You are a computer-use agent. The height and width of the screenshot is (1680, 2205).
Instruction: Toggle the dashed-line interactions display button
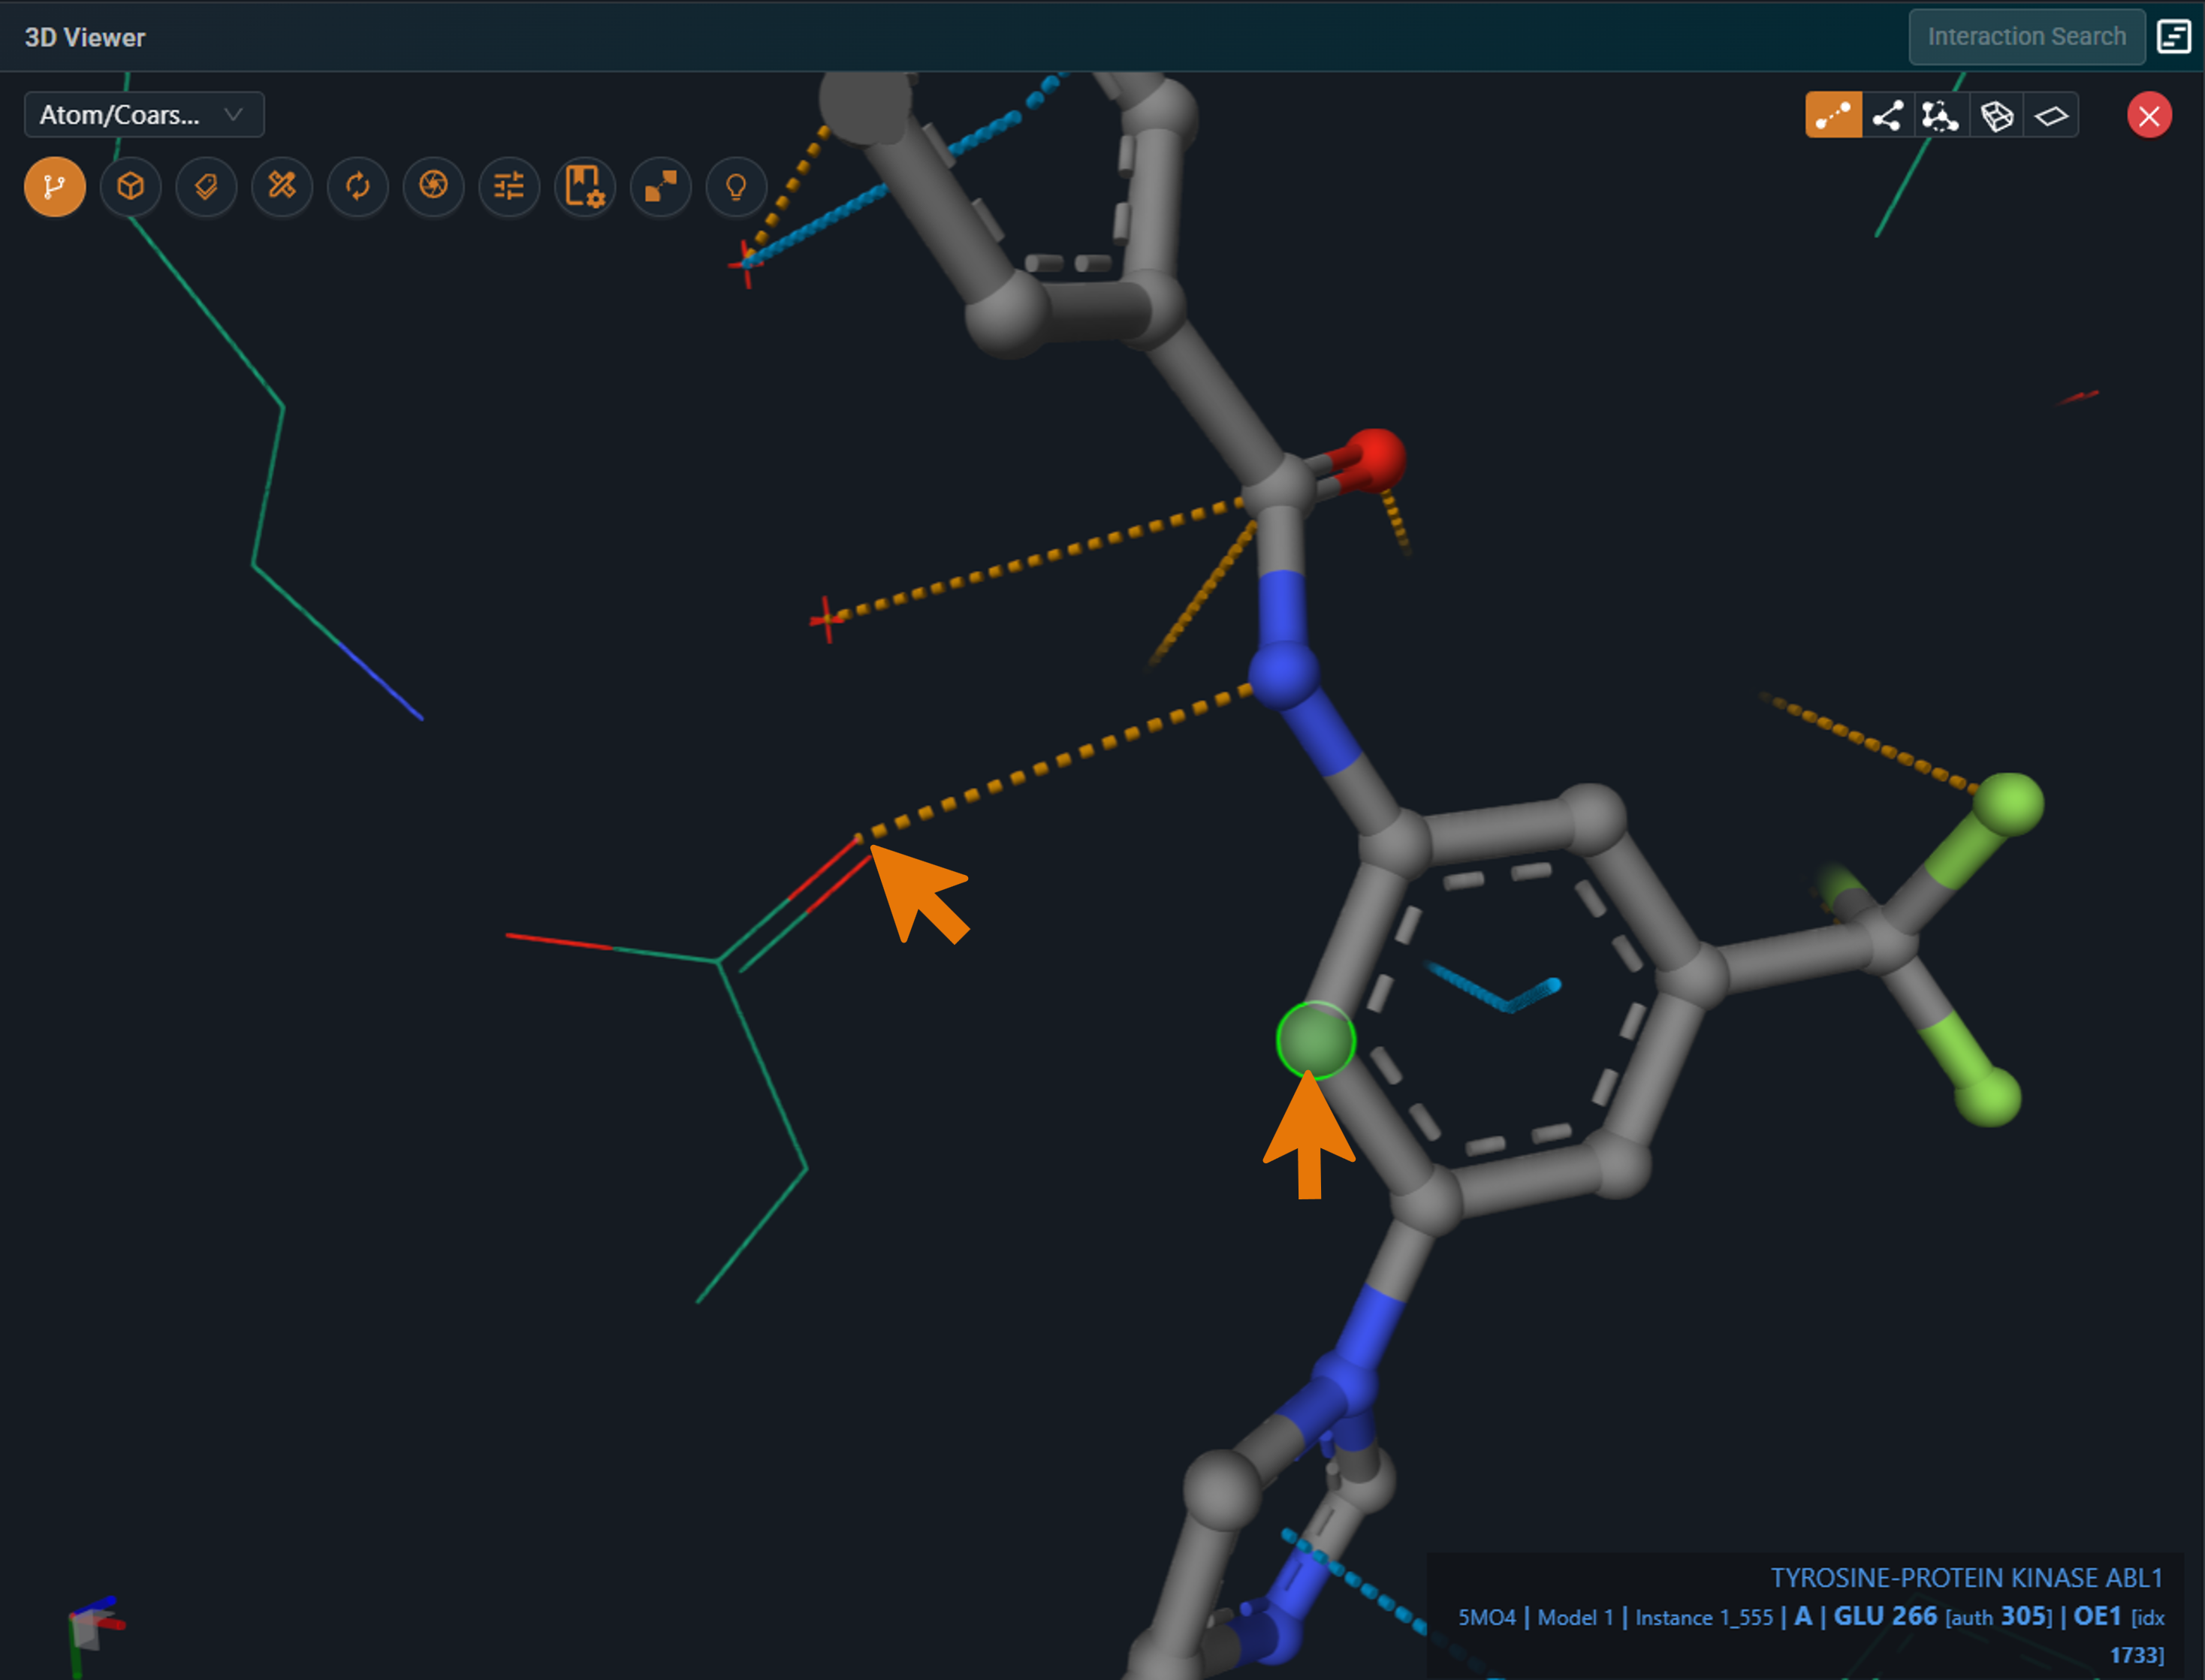(1833, 116)
